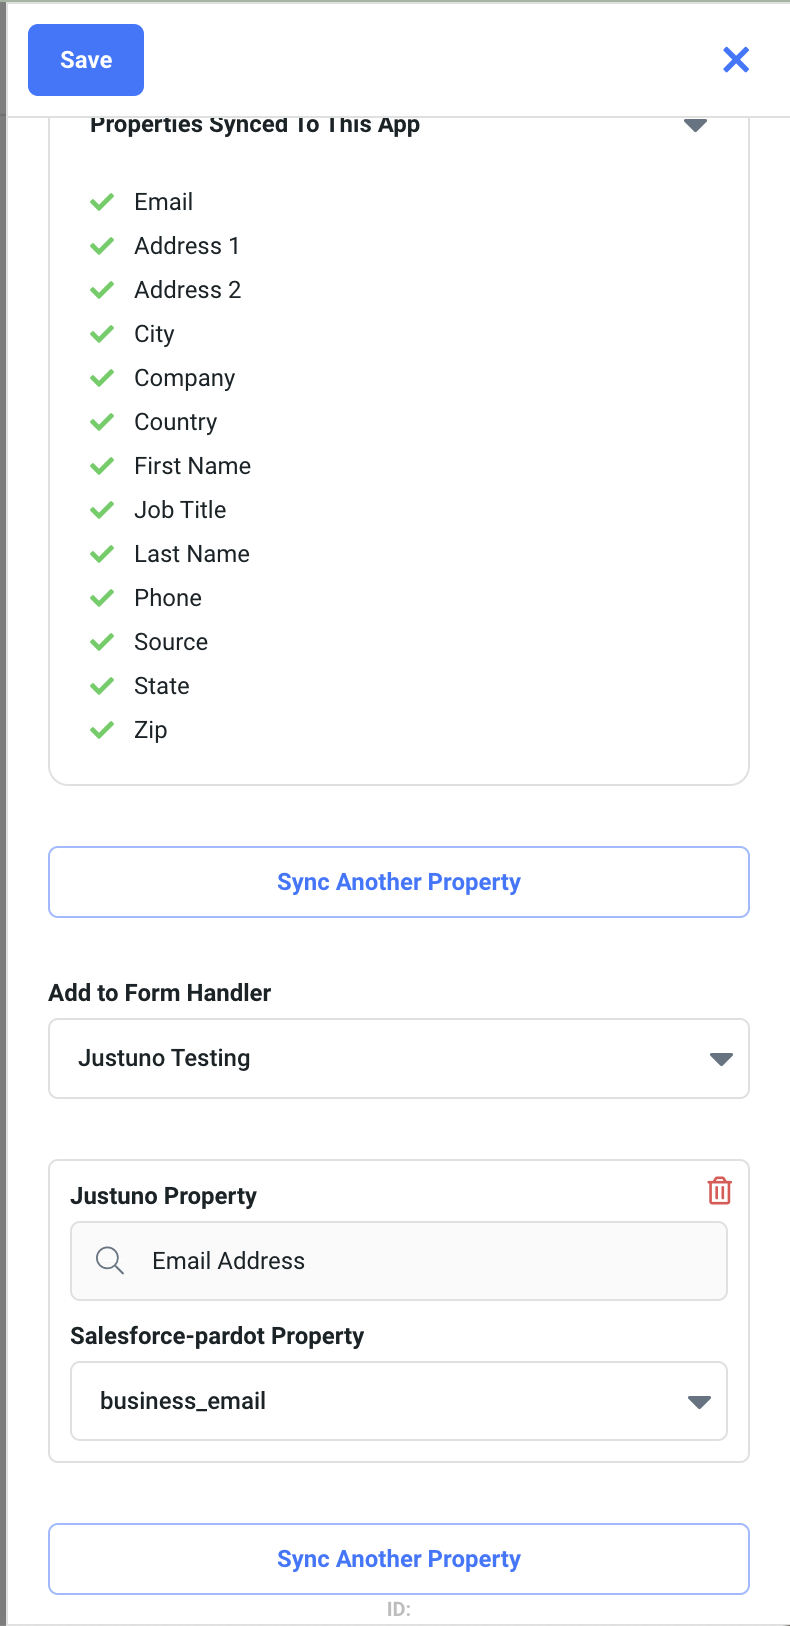Click the Save button
The height and width of the screenshot is (1626, 790).
pyautogui.click(x=86, y=60)
